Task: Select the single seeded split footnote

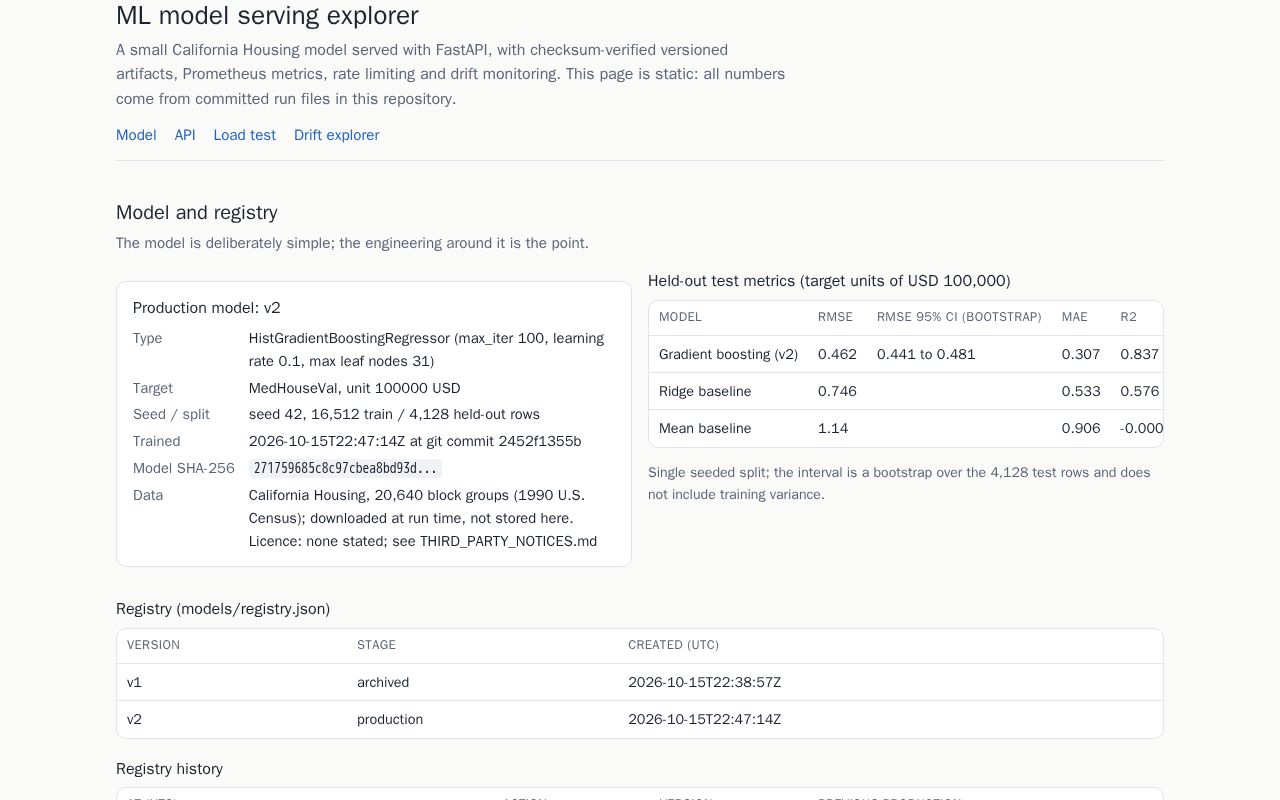Action: coord(899,483)
